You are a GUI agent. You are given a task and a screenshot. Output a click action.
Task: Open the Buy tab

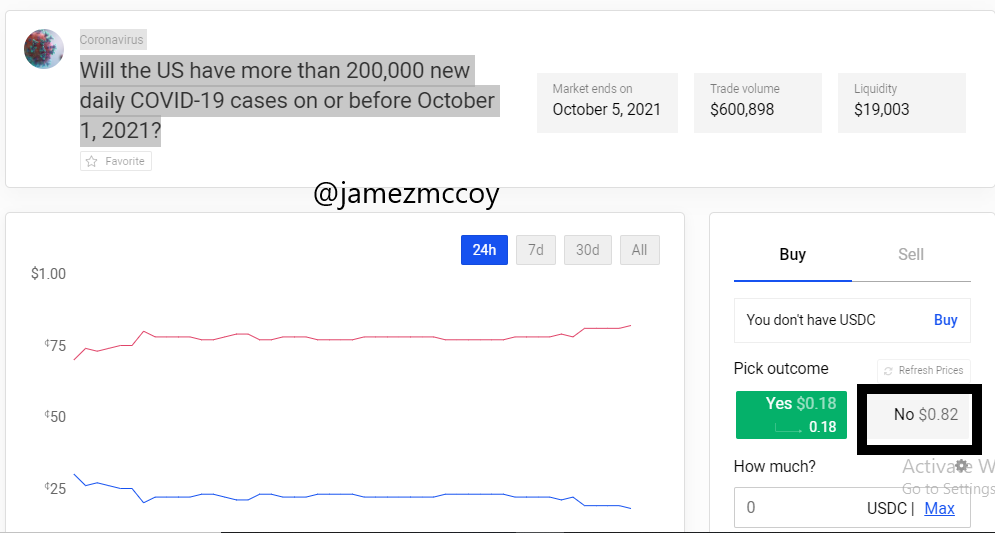click(793, 254)
